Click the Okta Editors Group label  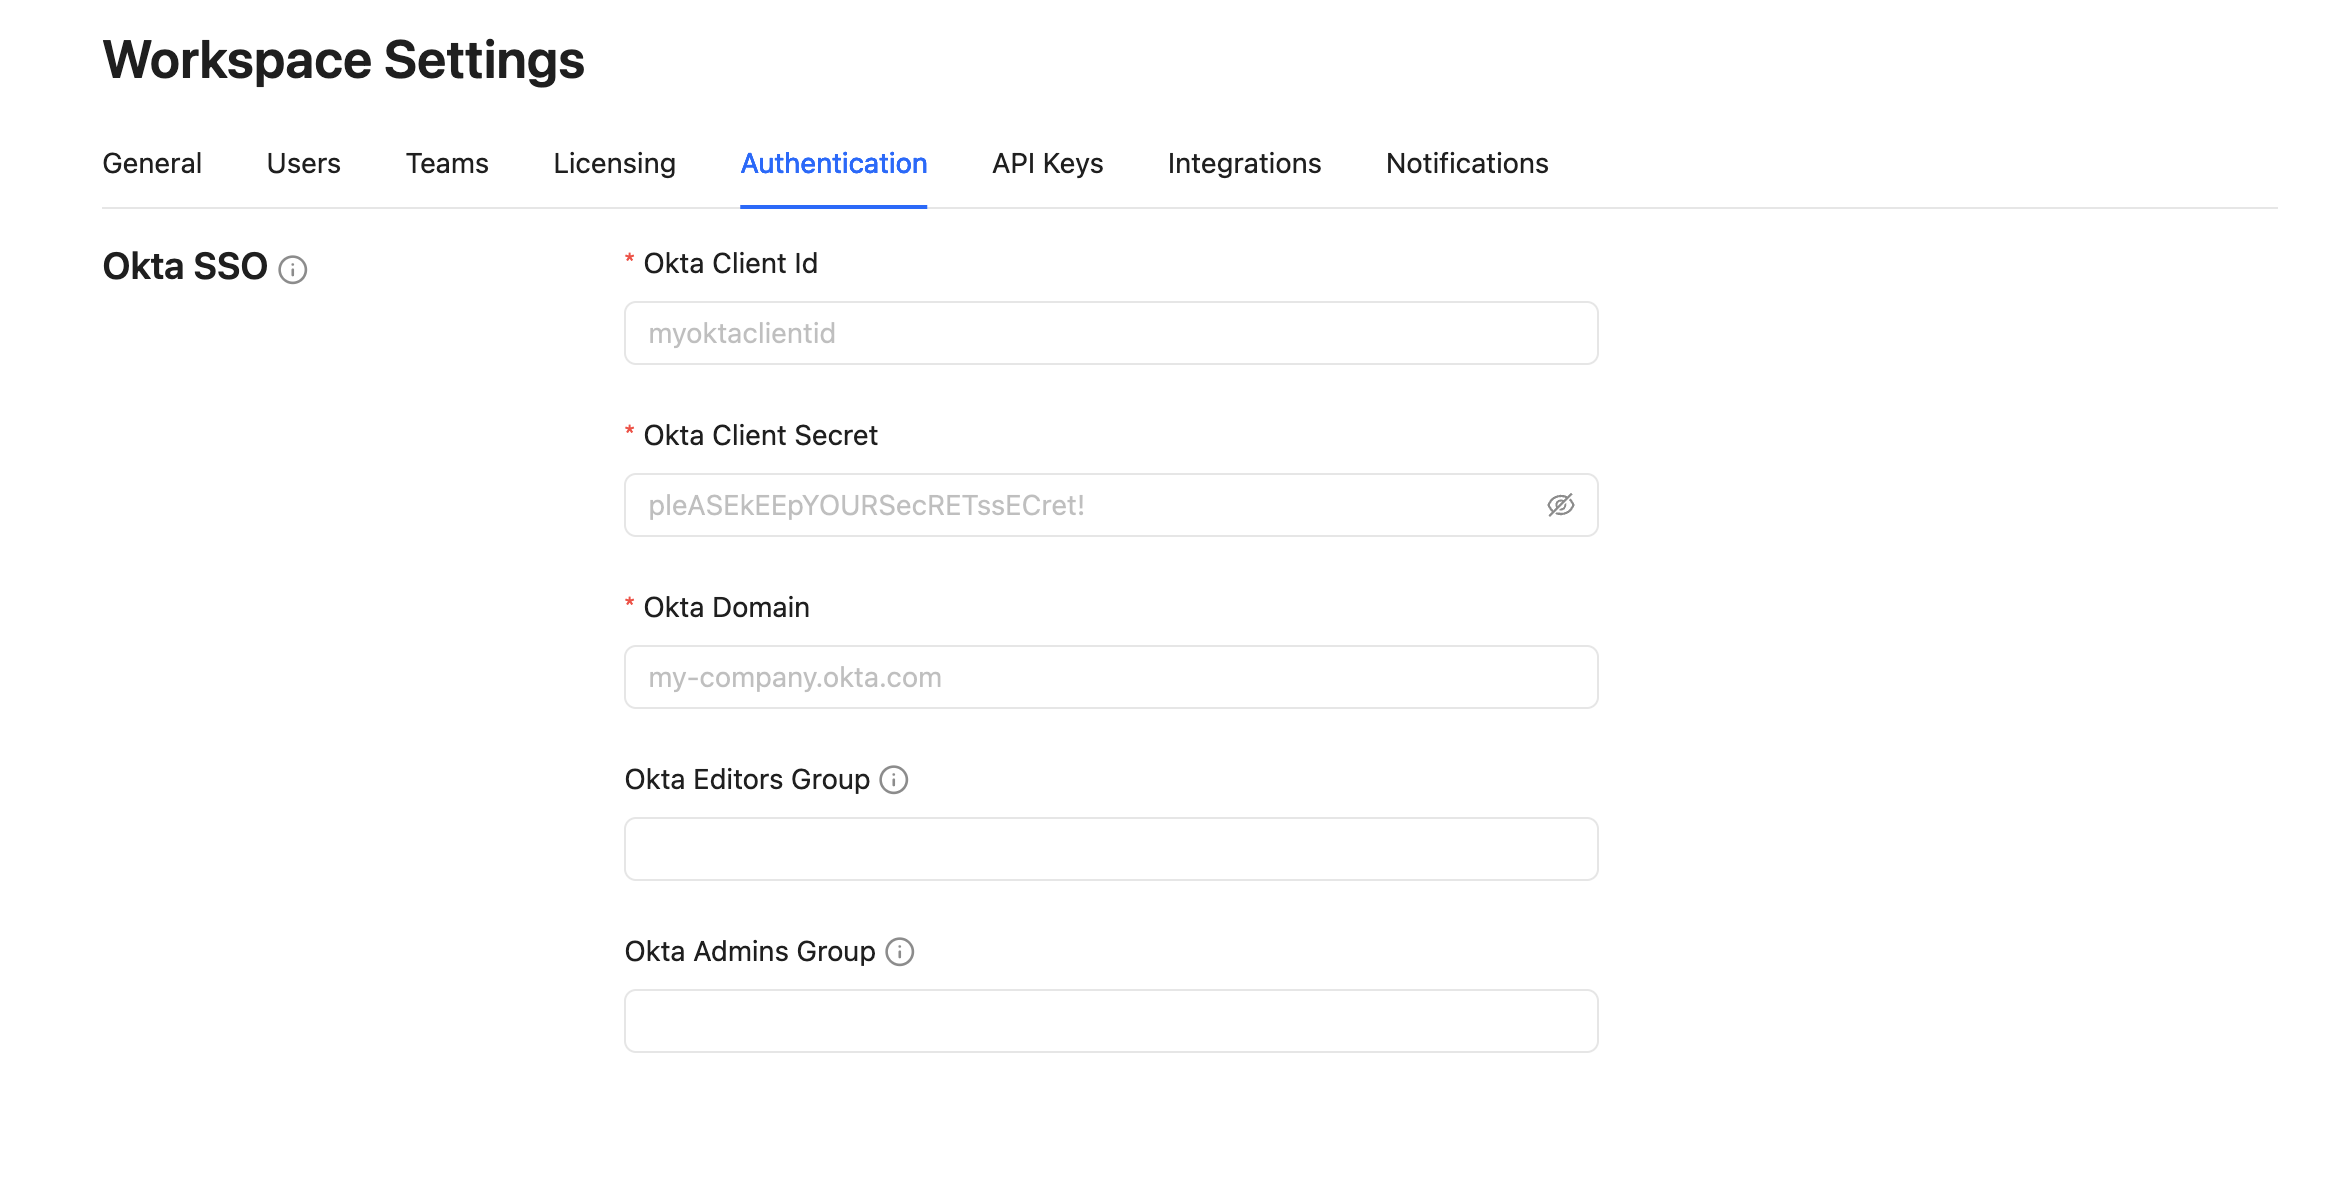747,779
